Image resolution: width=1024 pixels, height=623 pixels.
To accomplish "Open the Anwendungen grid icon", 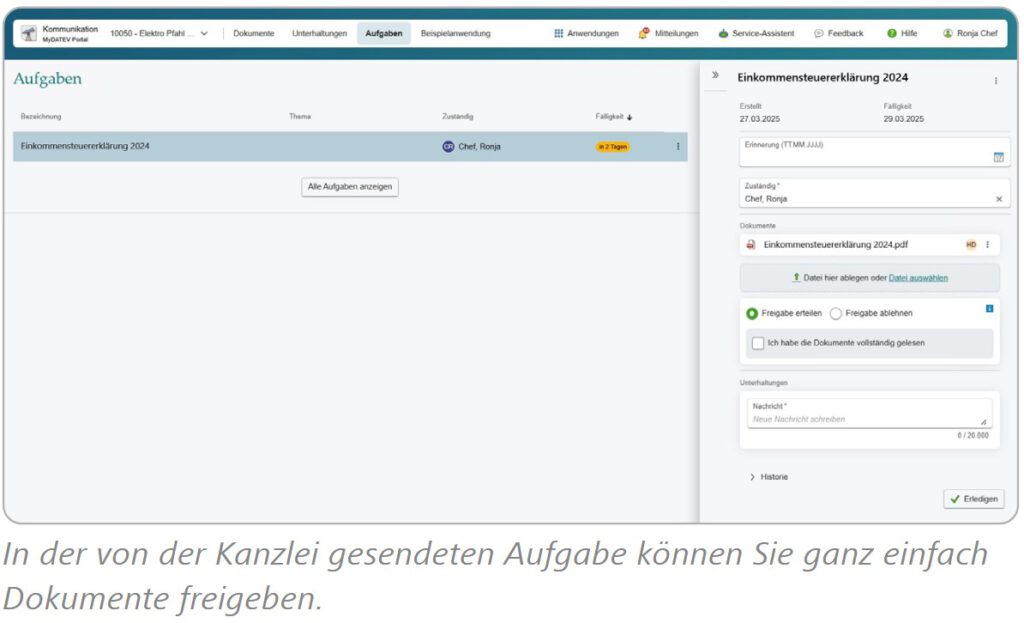I will pyautogui.click(x=557, y=33).
